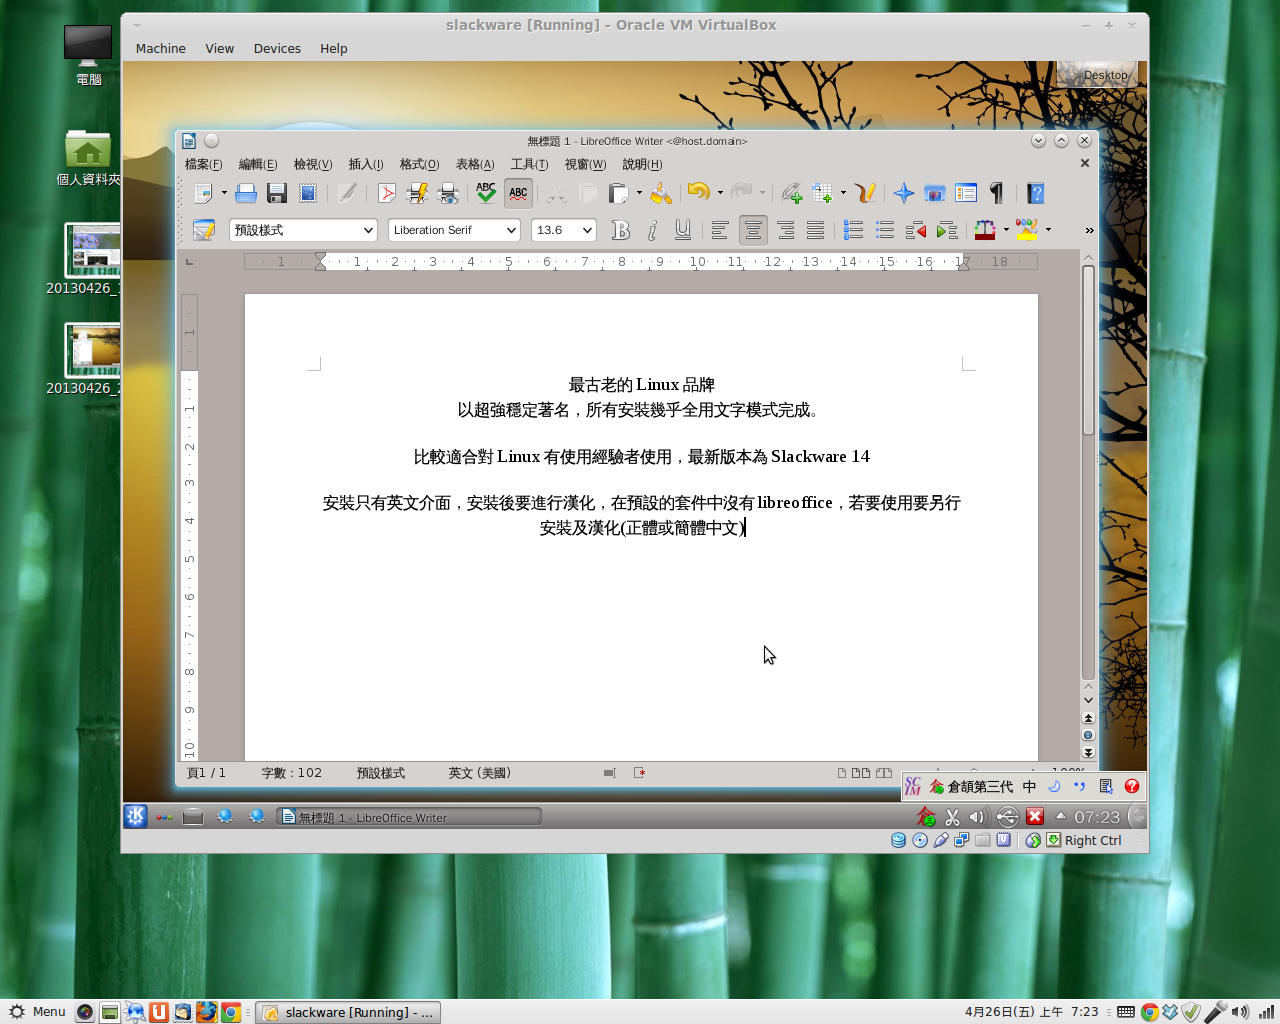Toggle nonprinting characters pilcrow

(997, 193)
